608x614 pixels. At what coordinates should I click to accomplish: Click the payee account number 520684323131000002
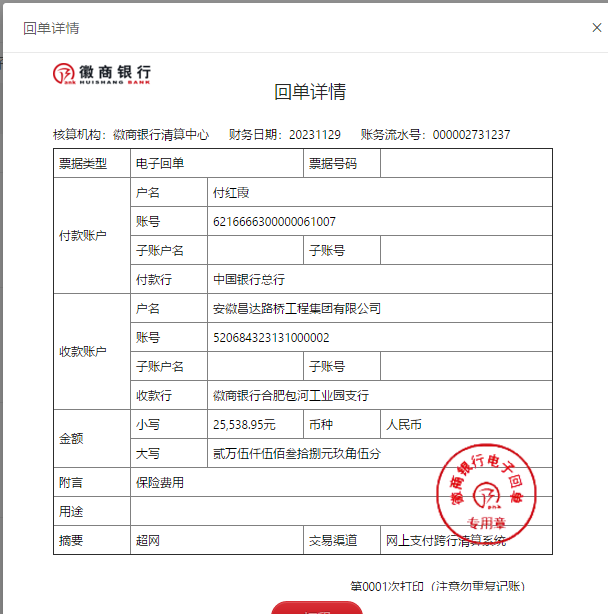click(271, 338)
